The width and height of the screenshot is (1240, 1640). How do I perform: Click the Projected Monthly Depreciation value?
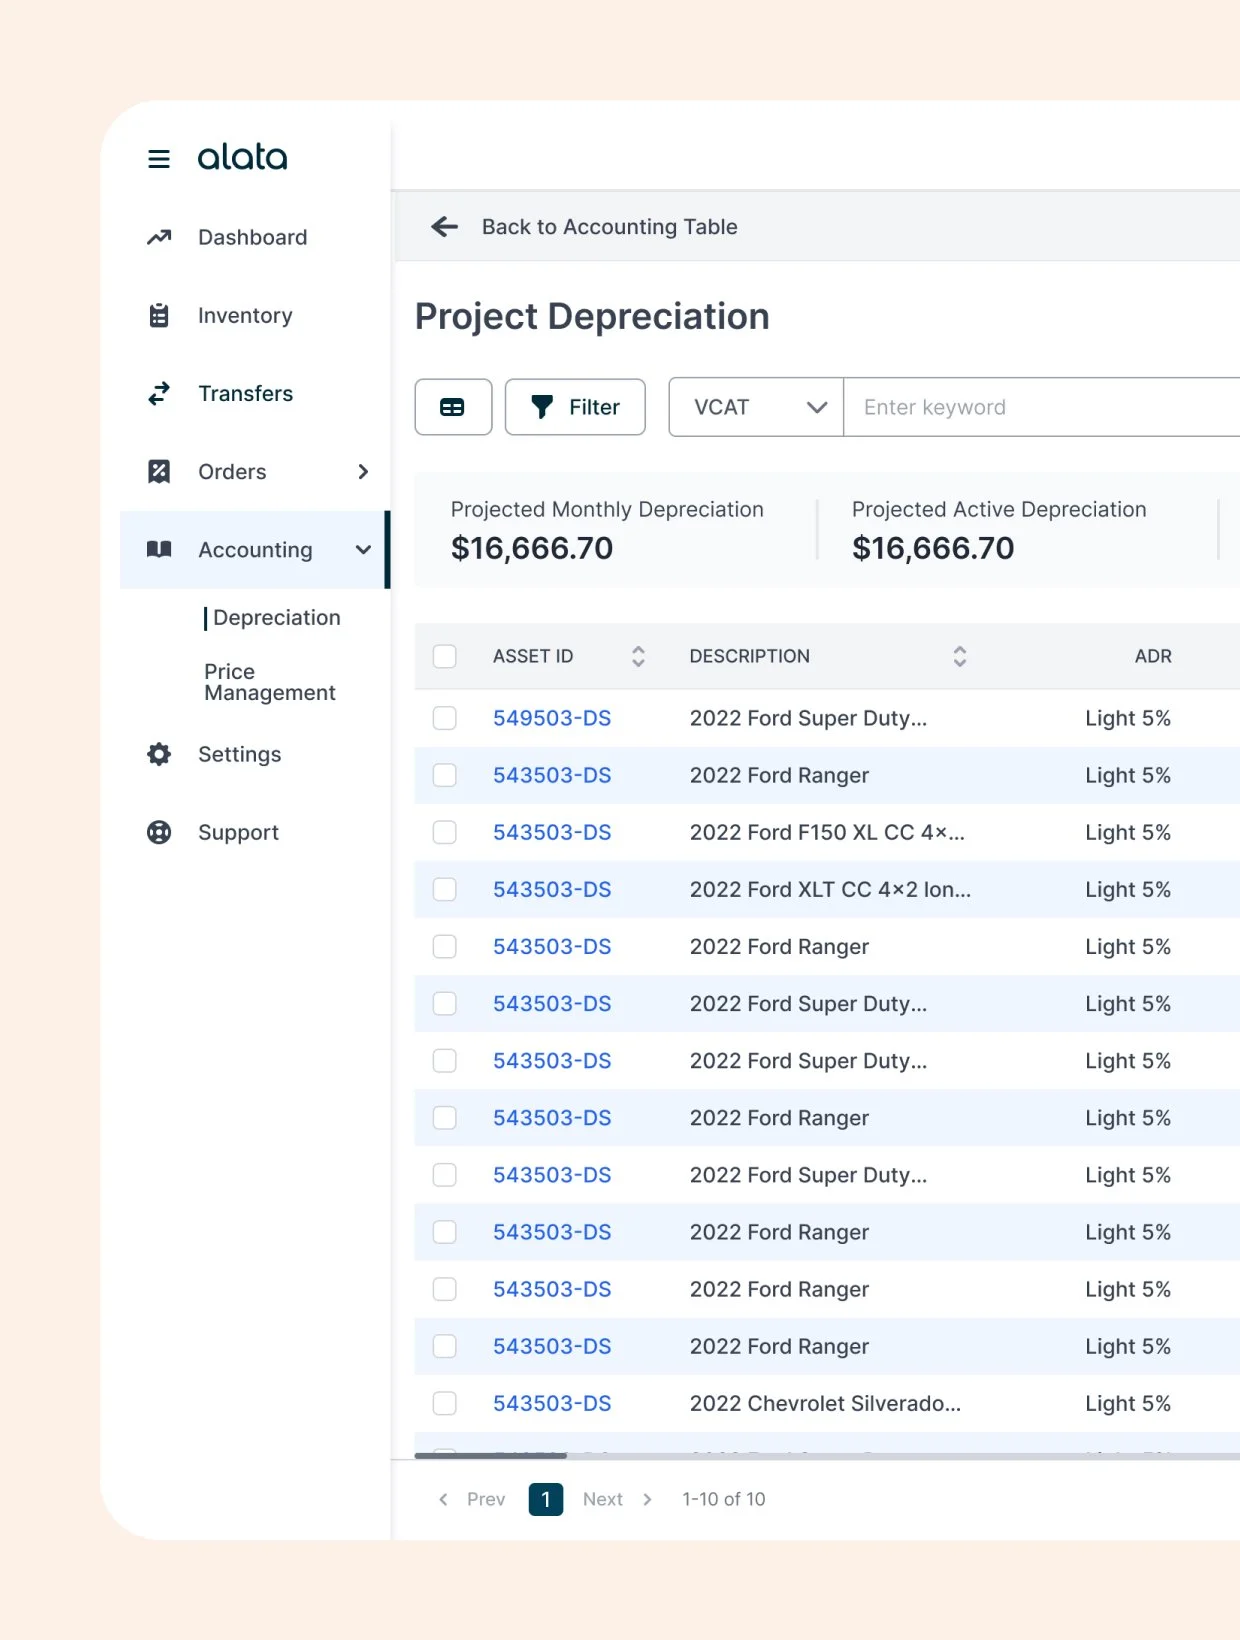[532, 548]
